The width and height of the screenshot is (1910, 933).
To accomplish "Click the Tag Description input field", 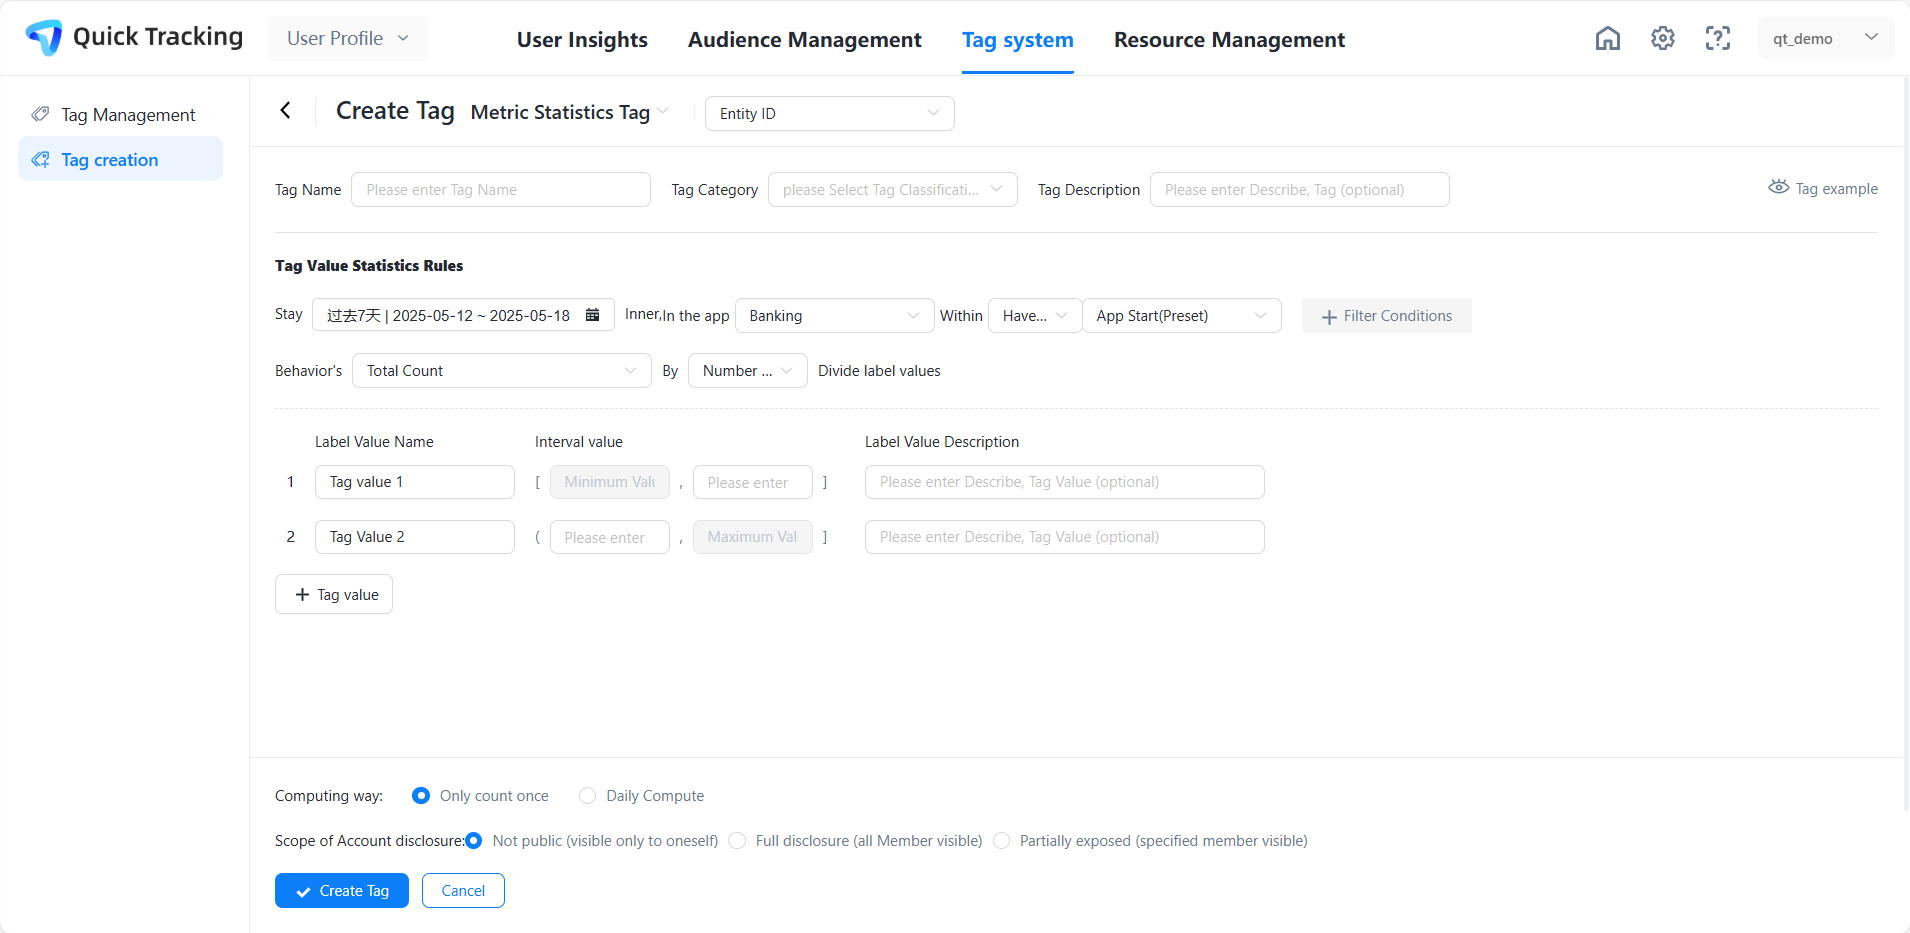I will coord(1300,190).
